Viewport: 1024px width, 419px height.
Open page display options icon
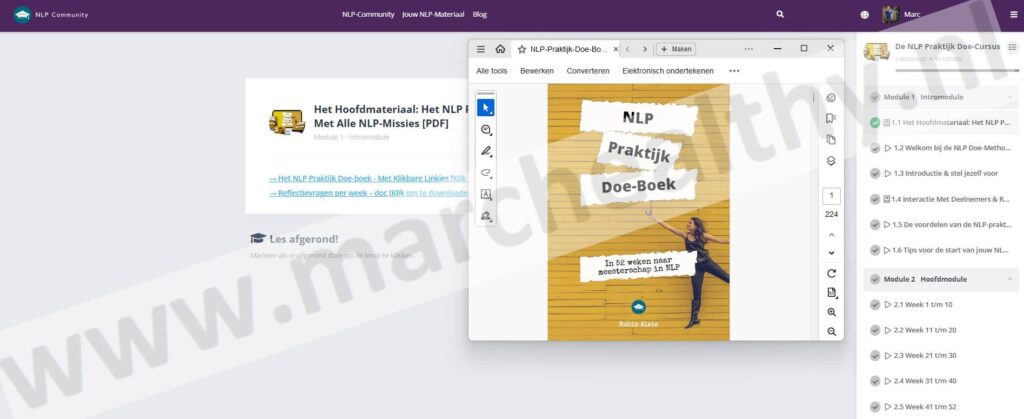(831, 292)
